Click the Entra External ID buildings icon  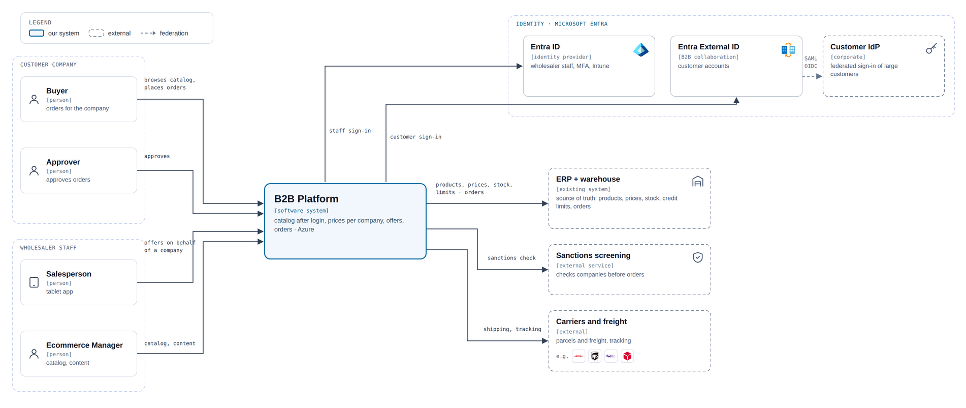[788, 51]
